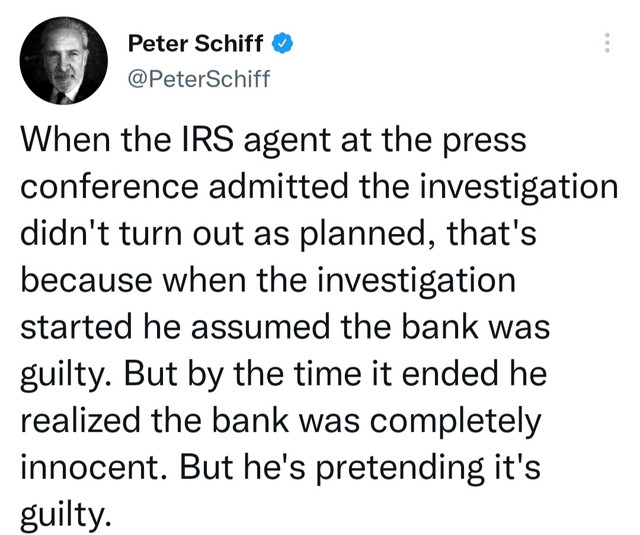The image size is (640, 535).
Task: Click the word "started" in the tweet
Action: [x=76, y=327]
